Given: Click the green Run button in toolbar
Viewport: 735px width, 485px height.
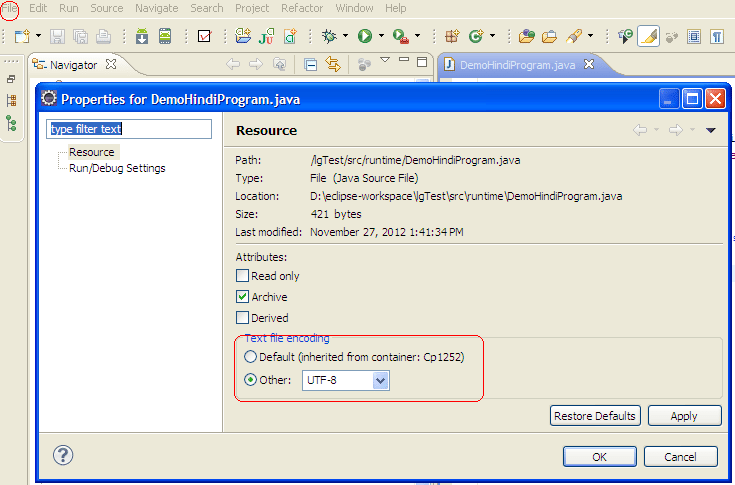Looking at the screenshot, I should (365, 36).
